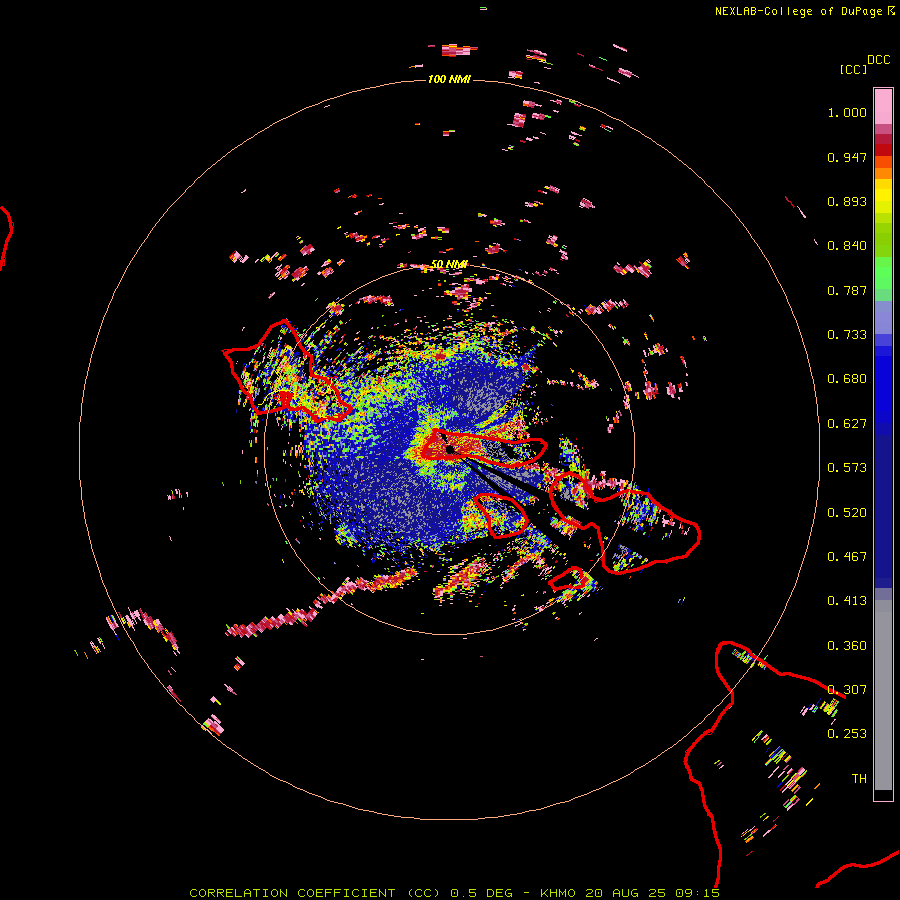
Task: Click the 50 NMI range ring label
Action: click(x=449, y=265)
